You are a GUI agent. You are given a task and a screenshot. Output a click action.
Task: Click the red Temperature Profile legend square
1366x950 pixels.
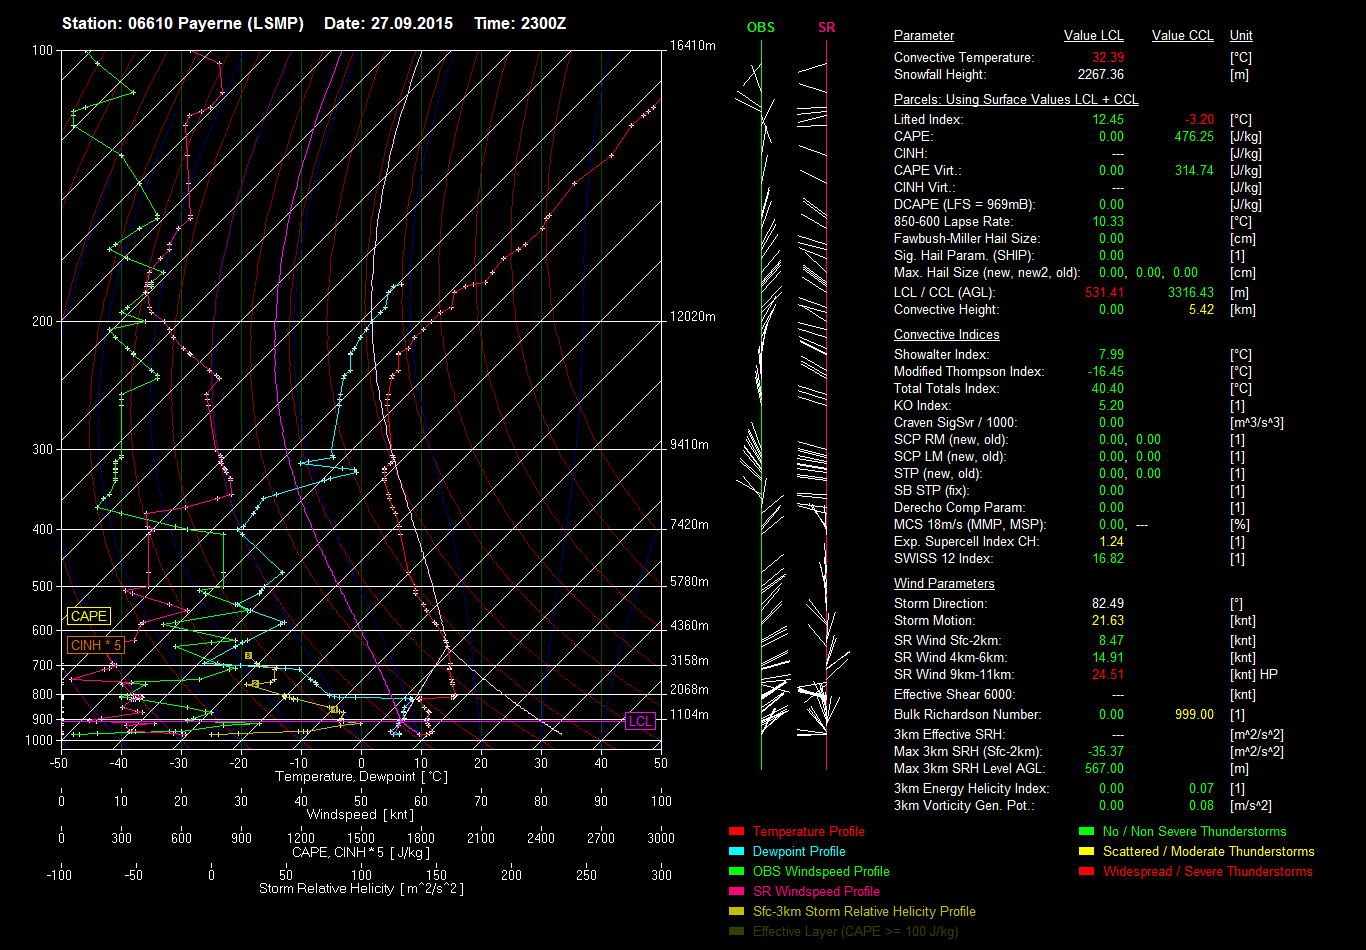pos(736,832)
